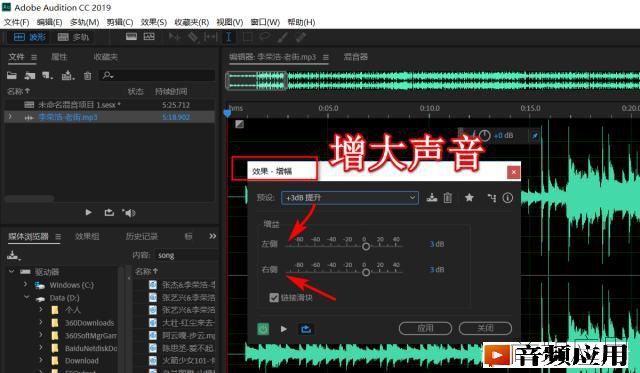
Task: Click the media browser import shortcut icon
Action: click(x=13, y=256)
